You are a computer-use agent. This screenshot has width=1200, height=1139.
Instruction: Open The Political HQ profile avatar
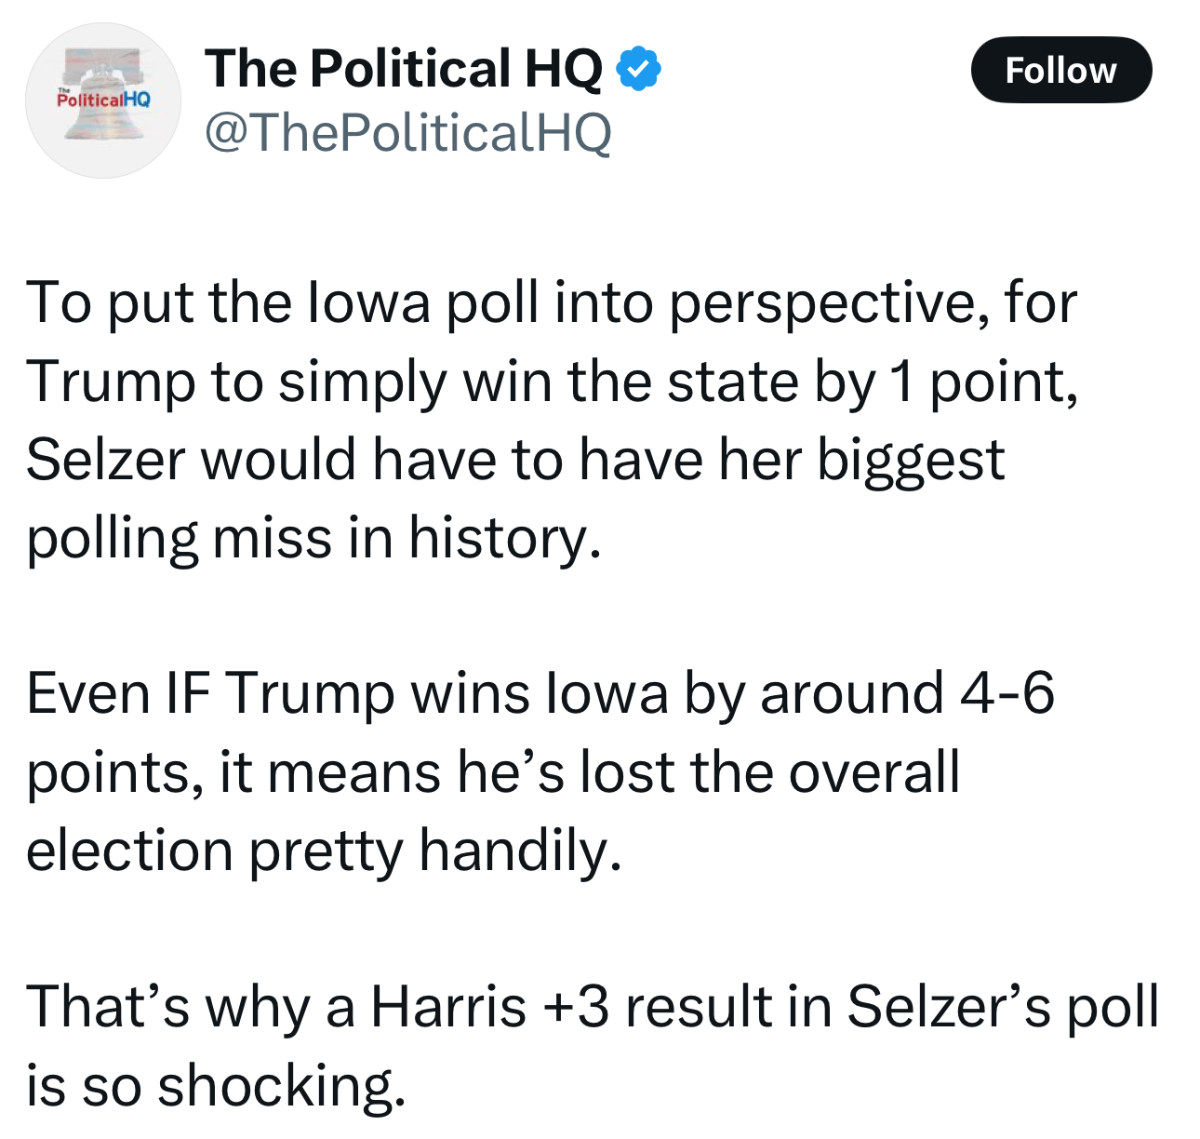tap(103, 100)
